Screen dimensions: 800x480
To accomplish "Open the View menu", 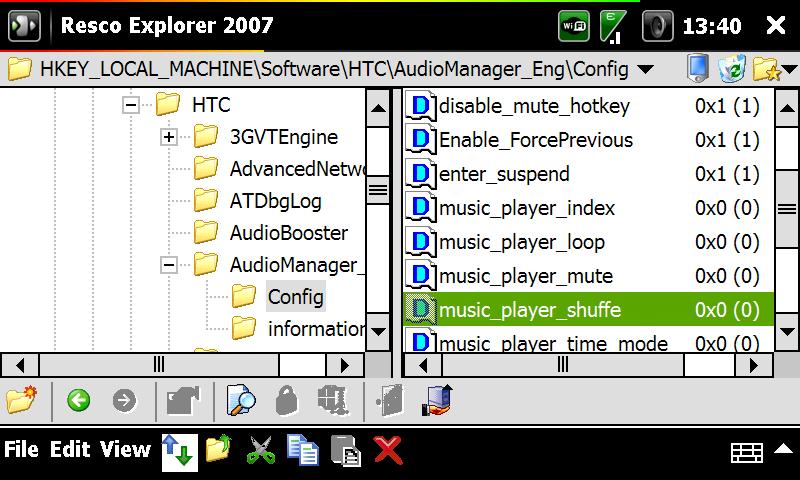I will click(x=125, y=449).
